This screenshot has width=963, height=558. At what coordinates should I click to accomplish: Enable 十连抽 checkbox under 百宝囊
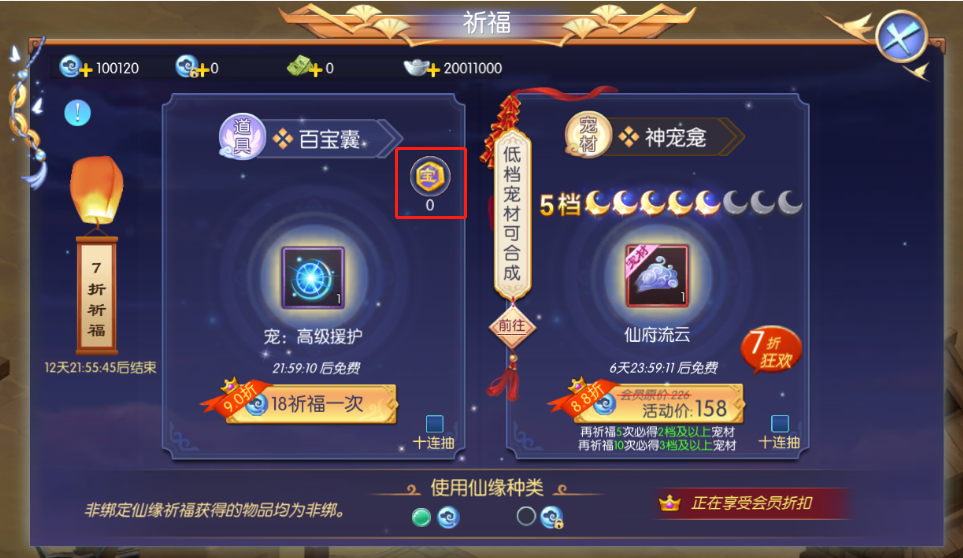(x=434, y=424)
